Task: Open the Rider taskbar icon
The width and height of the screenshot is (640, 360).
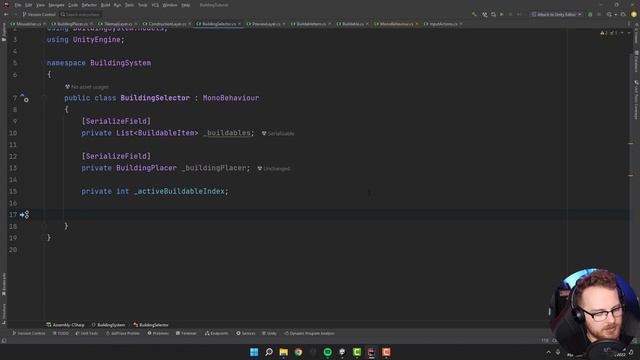Action: pyautogui.click(x=371, y=352)
